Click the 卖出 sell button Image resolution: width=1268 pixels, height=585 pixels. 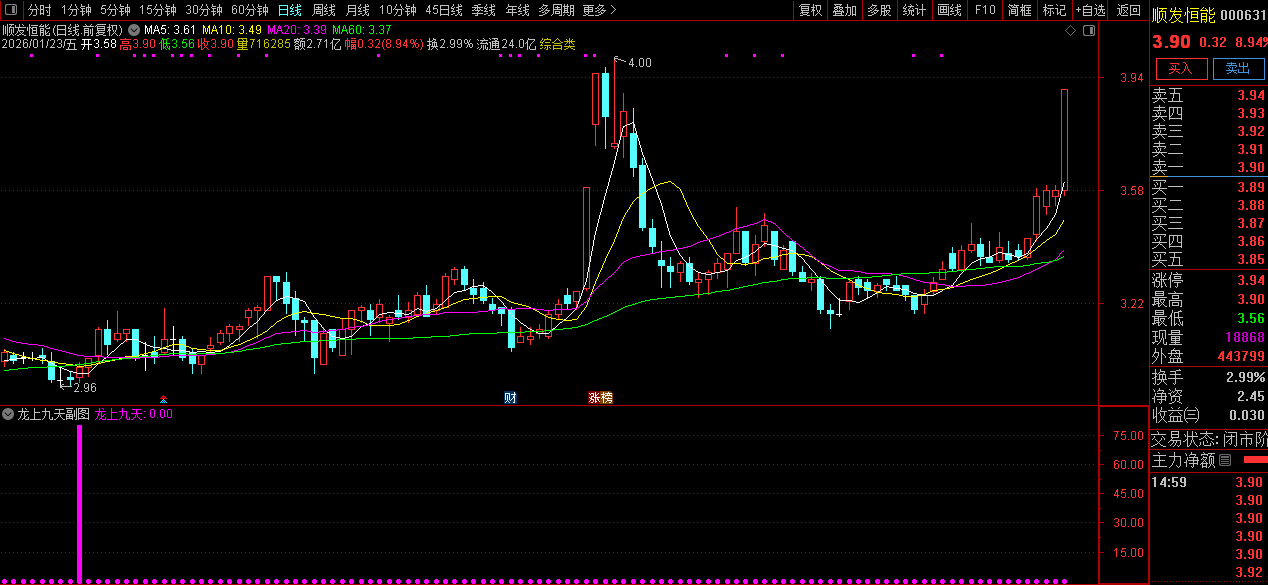(x=1238, y=68)
